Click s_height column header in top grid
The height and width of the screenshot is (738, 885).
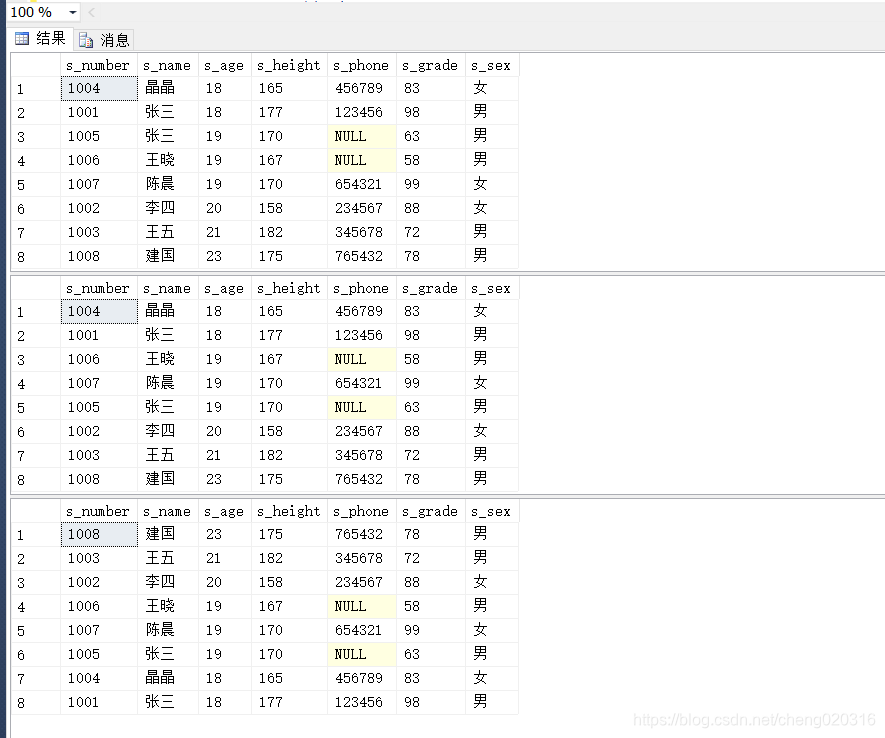(290, 65)
